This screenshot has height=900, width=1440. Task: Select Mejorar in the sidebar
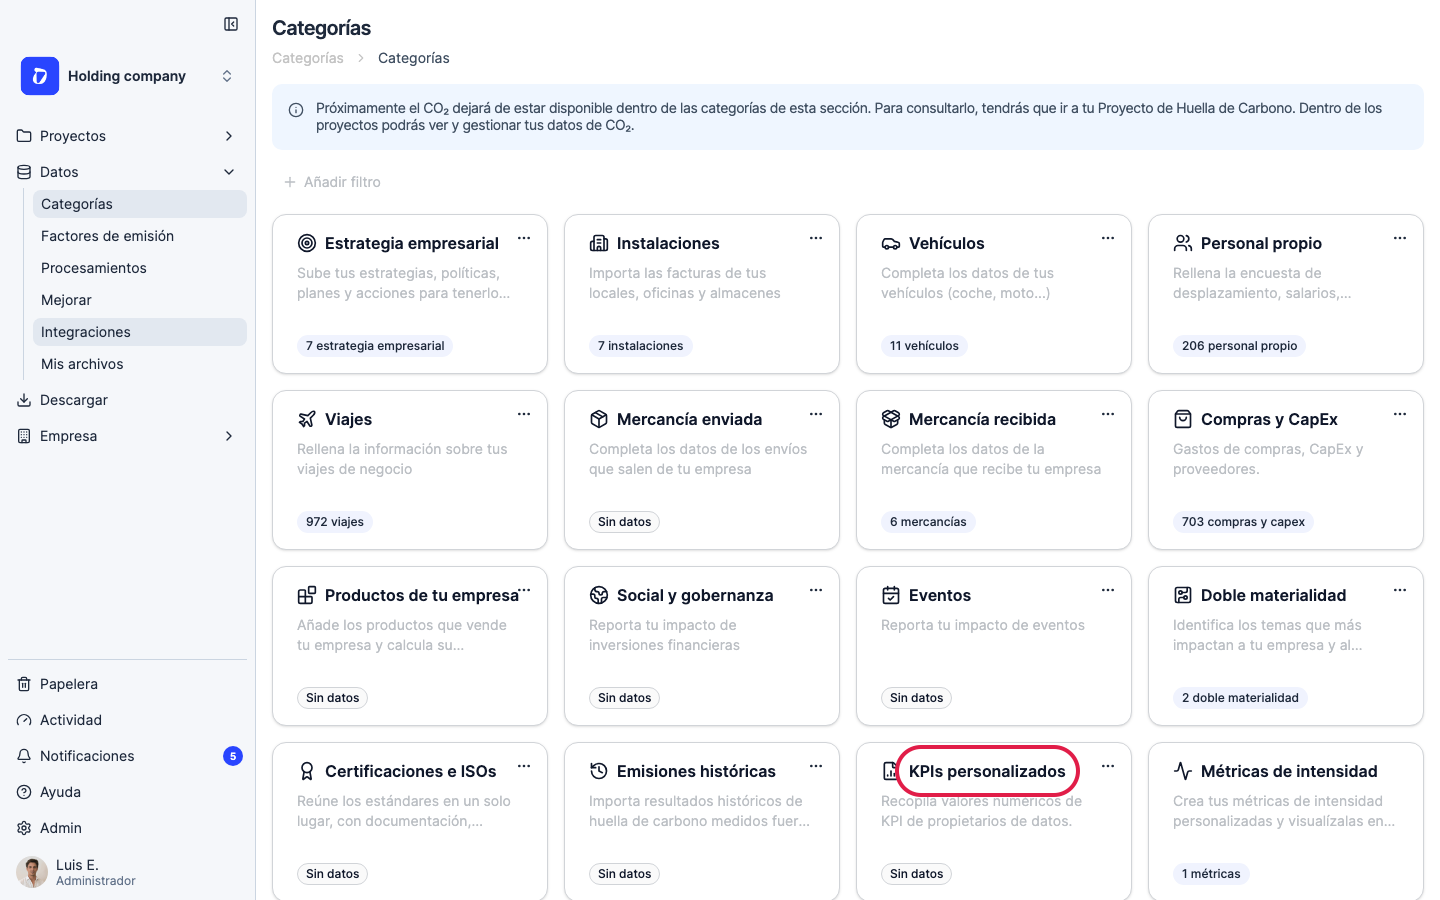140,300
